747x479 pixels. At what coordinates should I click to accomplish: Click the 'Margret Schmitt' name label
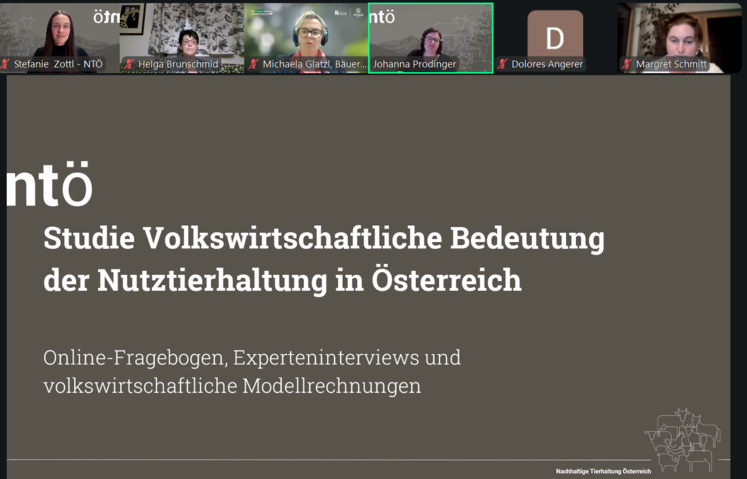coord(671,64)
